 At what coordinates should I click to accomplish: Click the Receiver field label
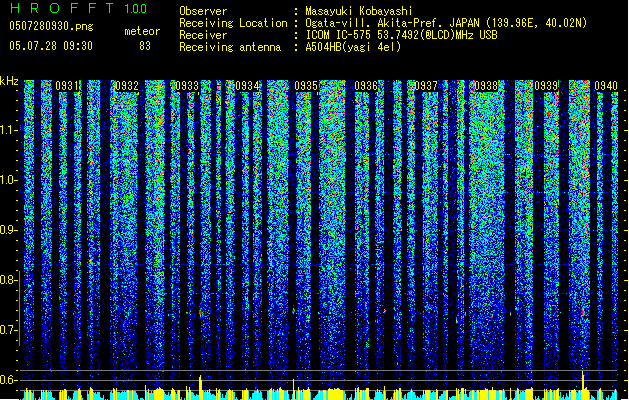(x=203, y=35)
